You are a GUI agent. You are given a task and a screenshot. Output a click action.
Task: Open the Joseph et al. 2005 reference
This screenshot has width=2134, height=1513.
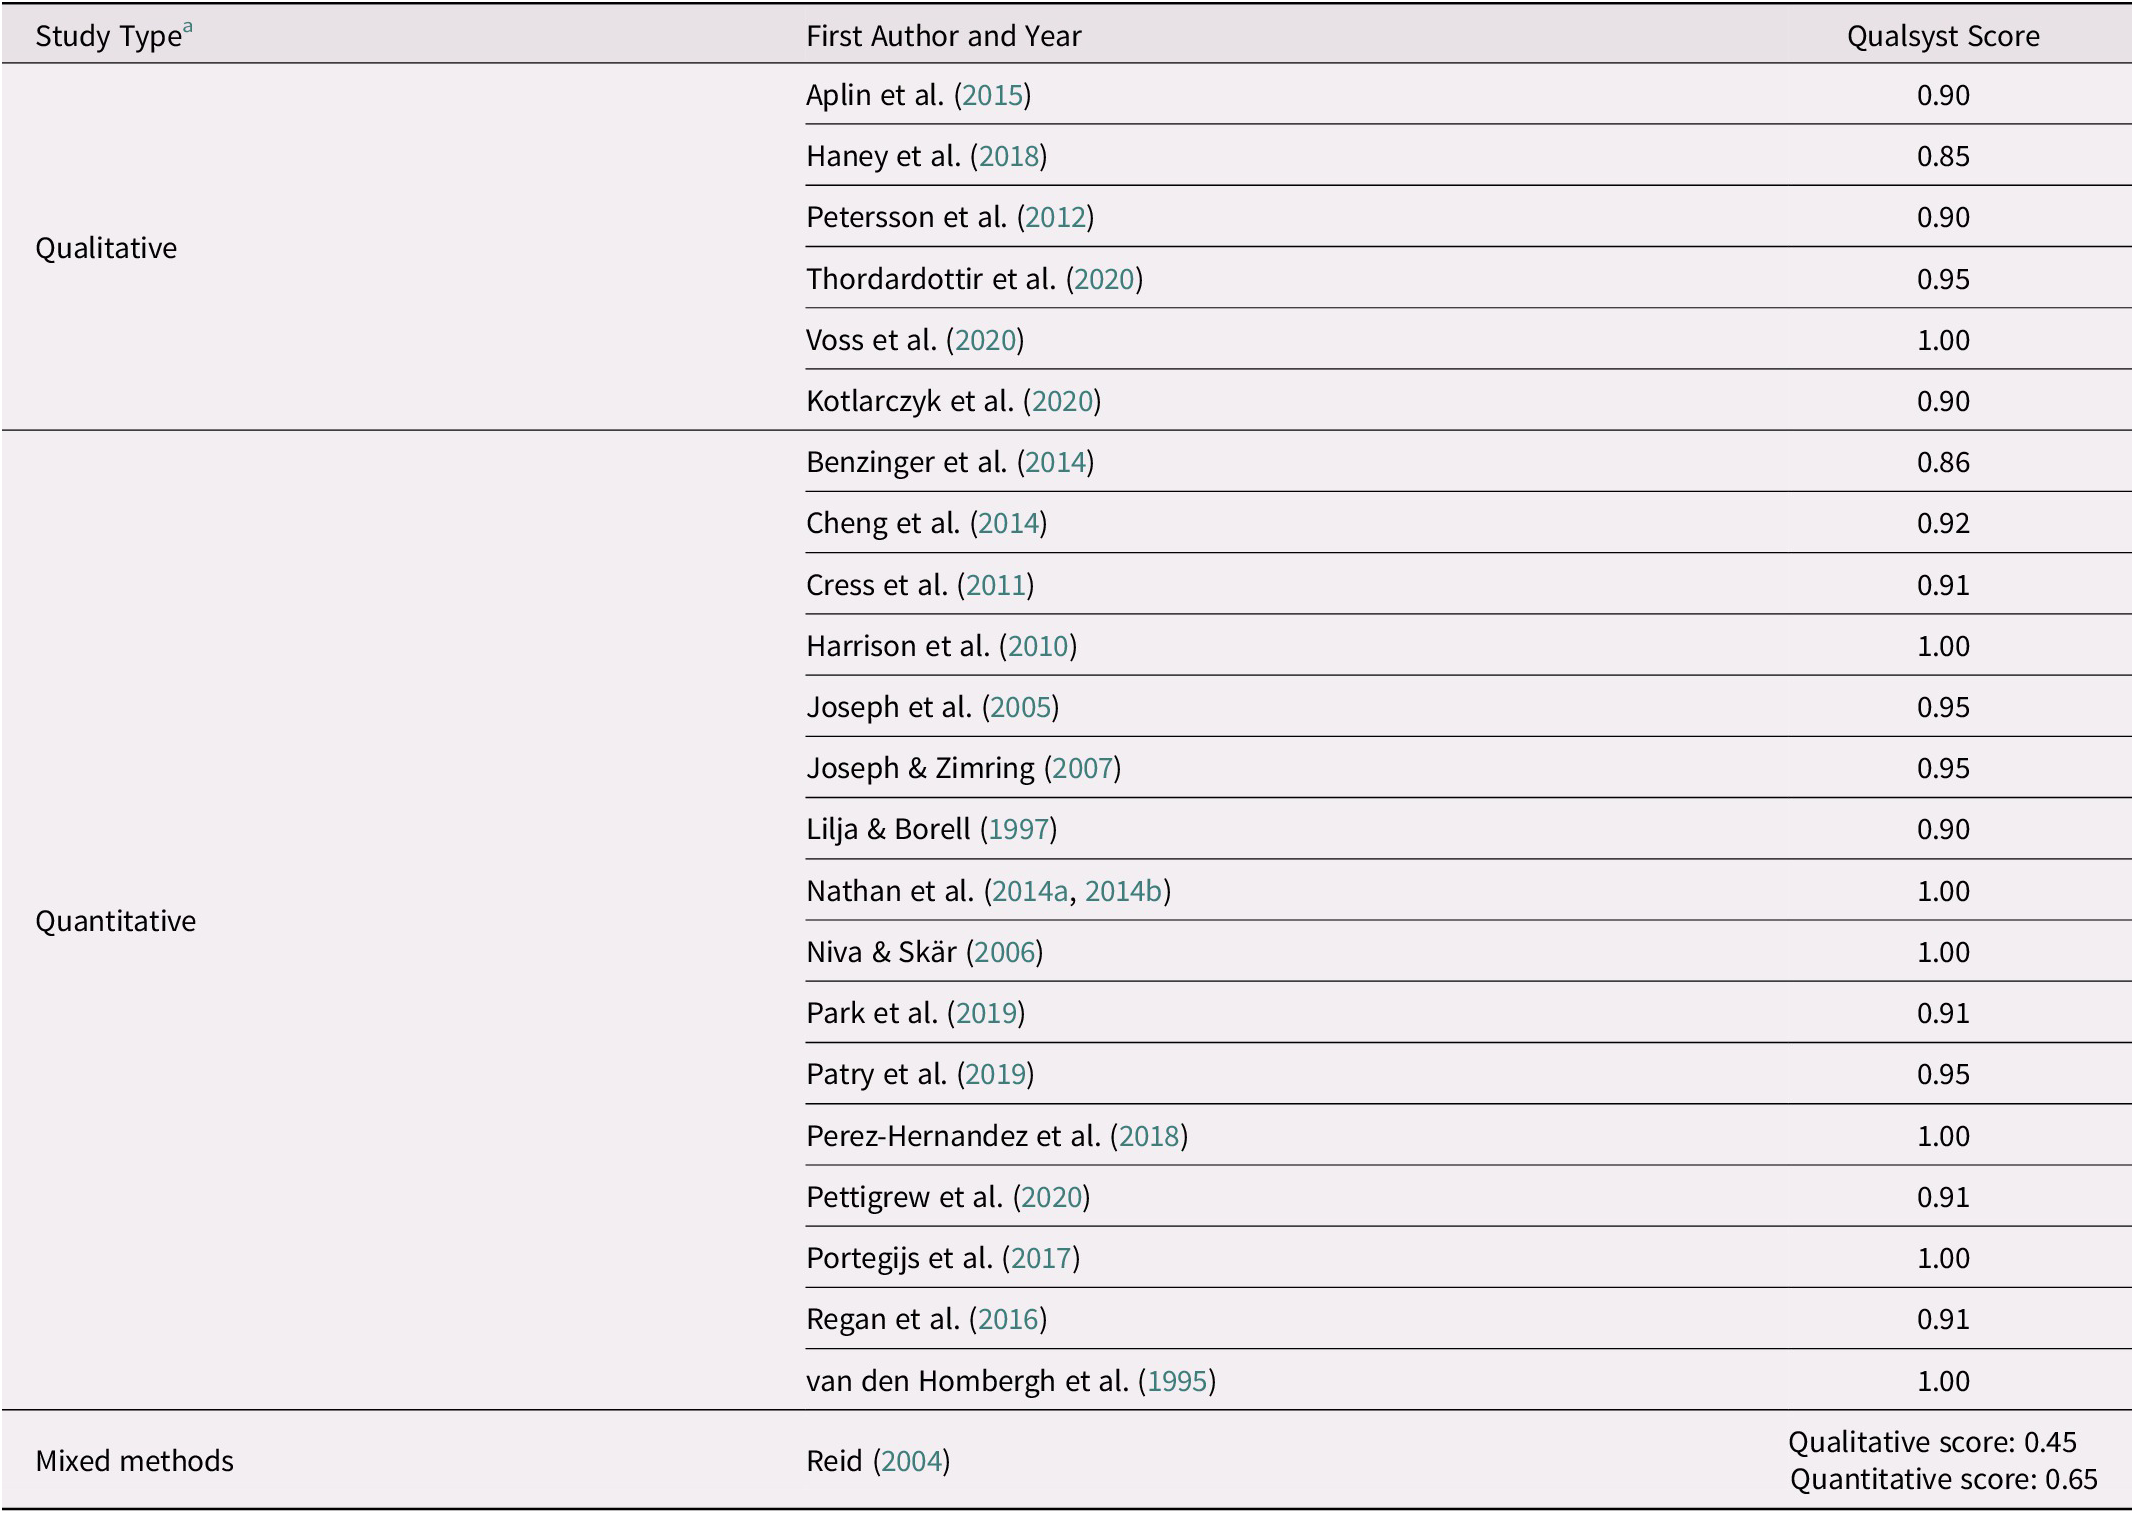click(x=1020, y=707)
